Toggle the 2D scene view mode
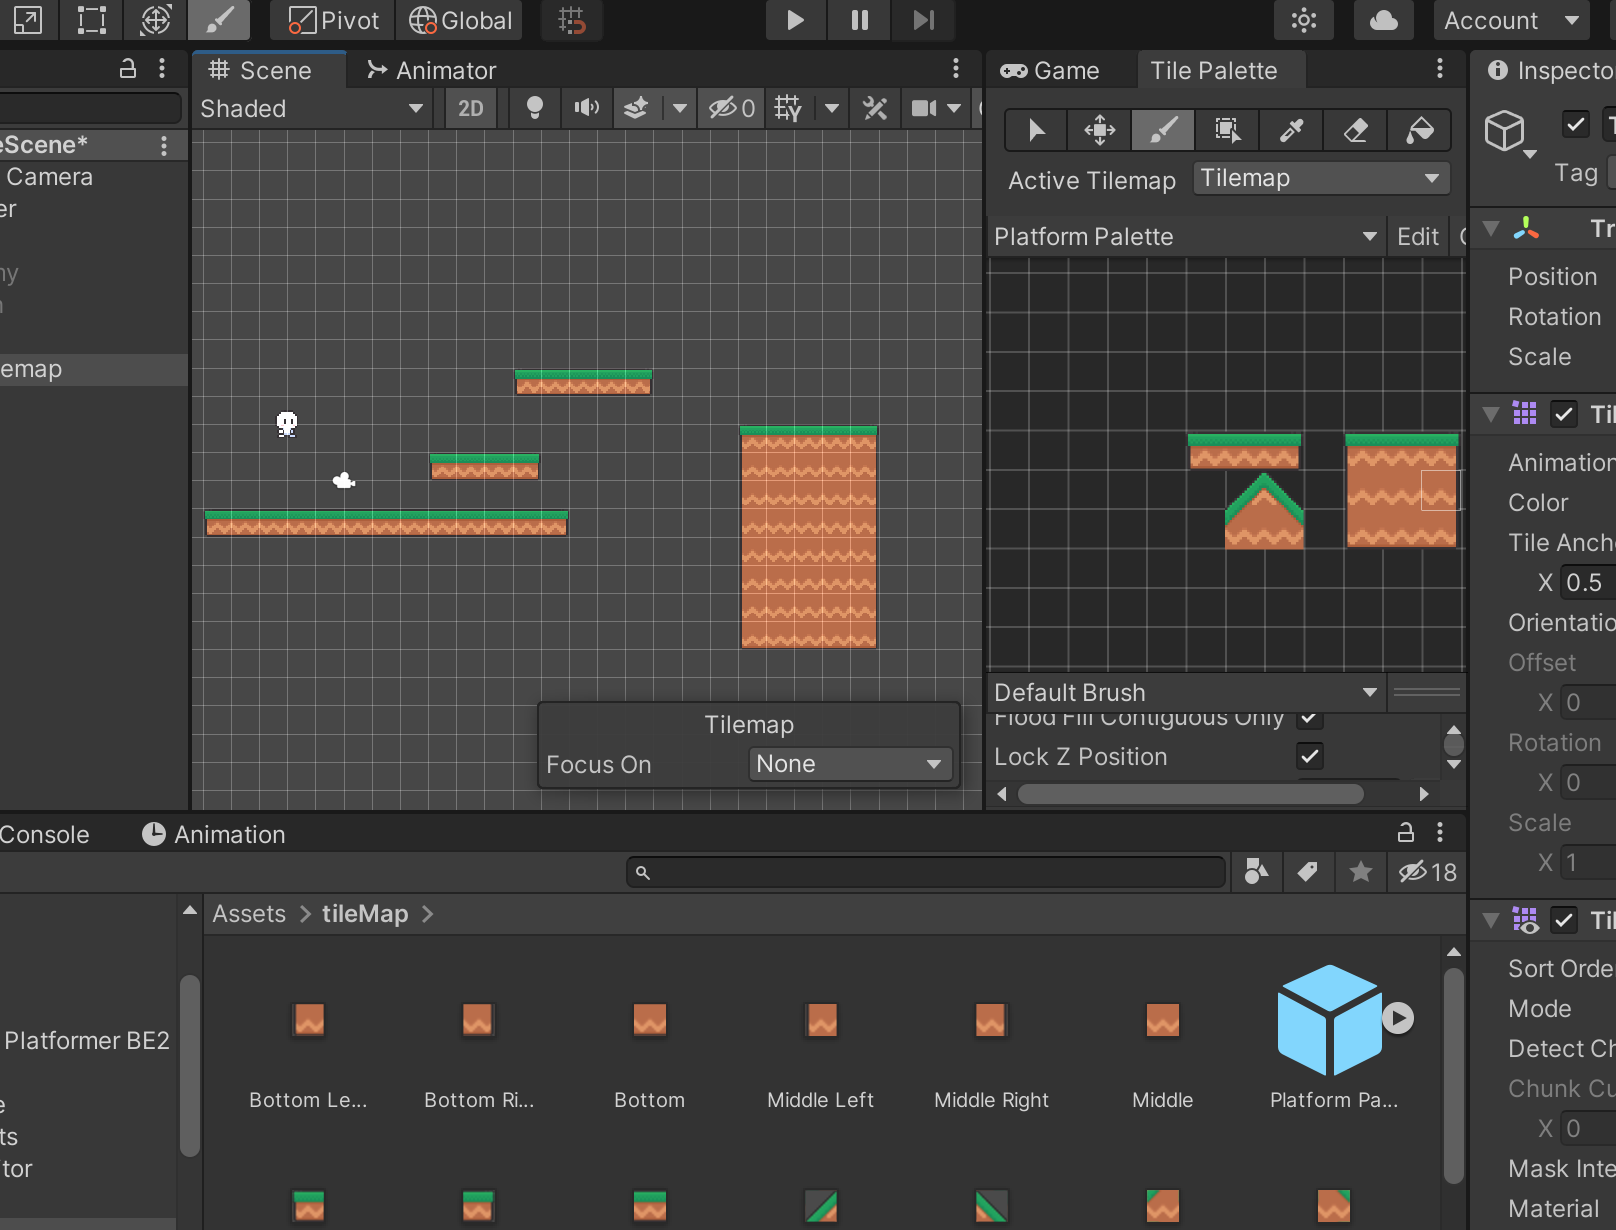The image size is (1616, 1230). [471, 108]
